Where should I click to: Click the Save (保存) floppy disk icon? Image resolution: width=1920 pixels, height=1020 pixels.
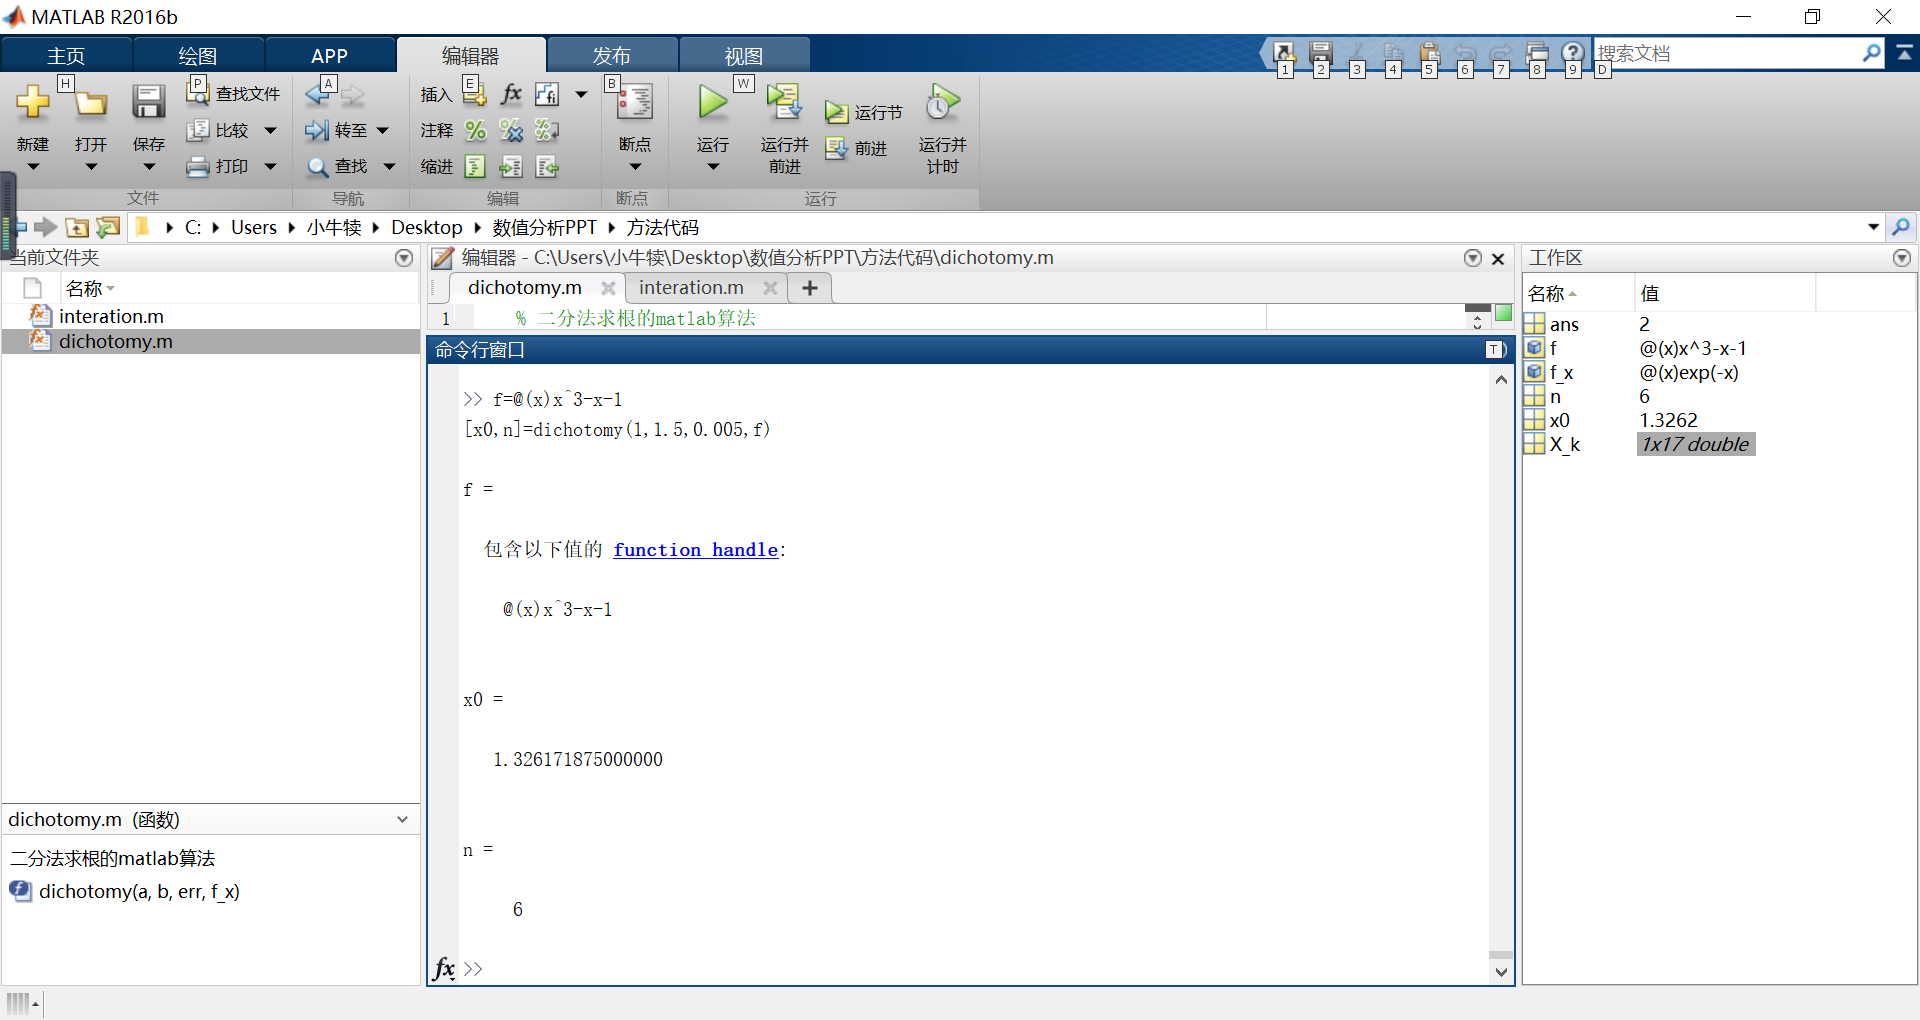(x=149, y=102)
